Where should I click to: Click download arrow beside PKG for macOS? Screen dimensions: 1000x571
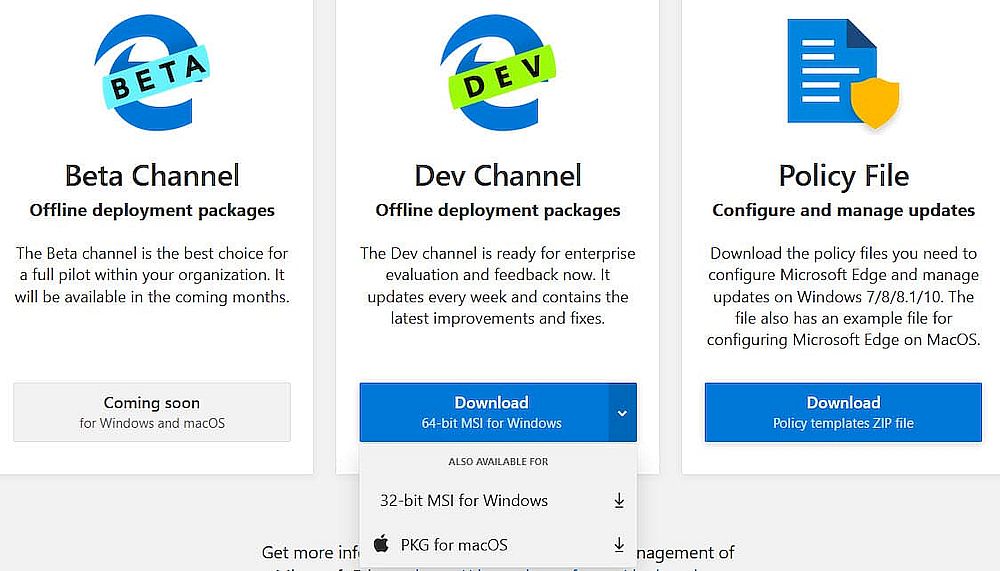click(x=619, y=545)
